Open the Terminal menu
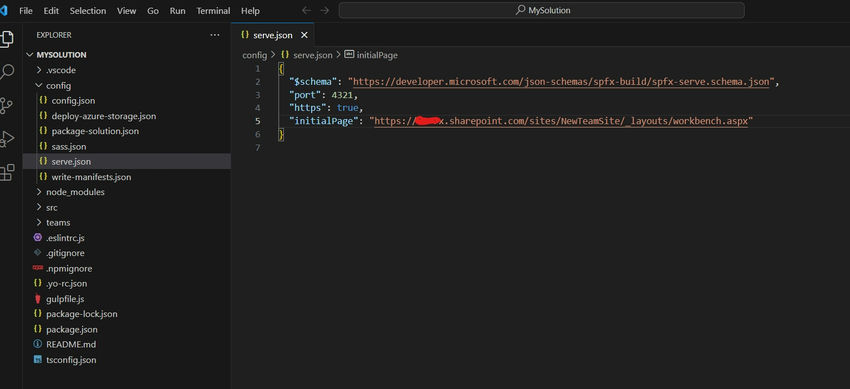The height and width of the screenshot is (389, 850). (213, 11)
